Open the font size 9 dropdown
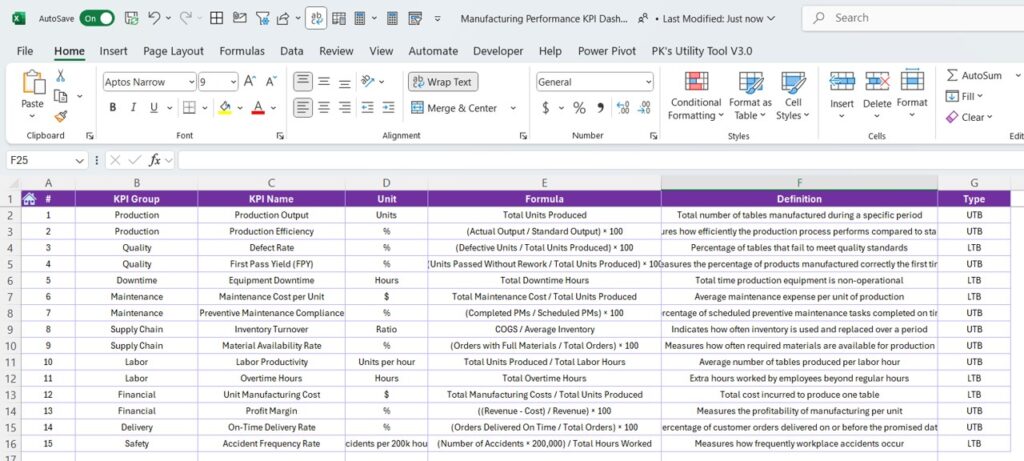The height and width of the screenshot is (461, 1024). point(233,82)
